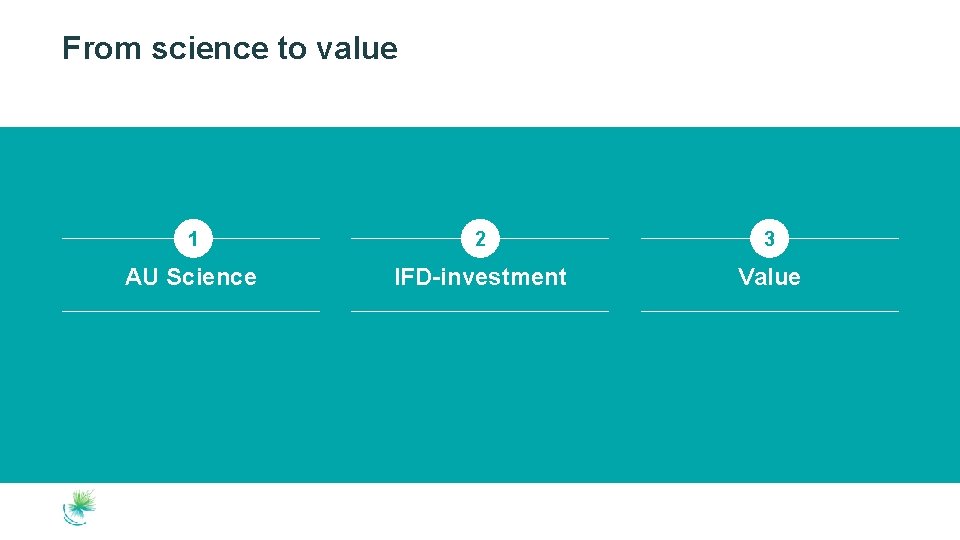This screenshot has width=960, height=540.
Task: Click the 'Value' label under step 3
Action: coord(769,277)
